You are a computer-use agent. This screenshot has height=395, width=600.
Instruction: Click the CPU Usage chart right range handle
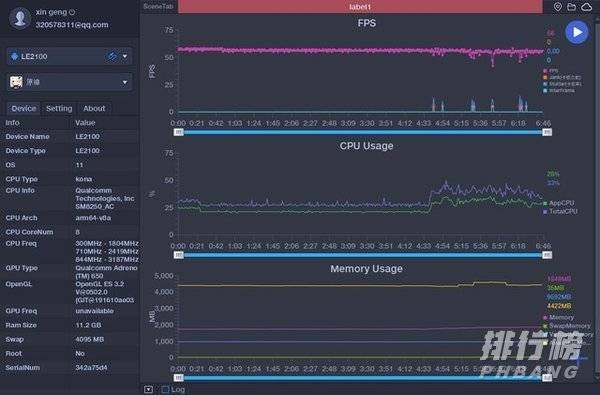click(547, 255)
